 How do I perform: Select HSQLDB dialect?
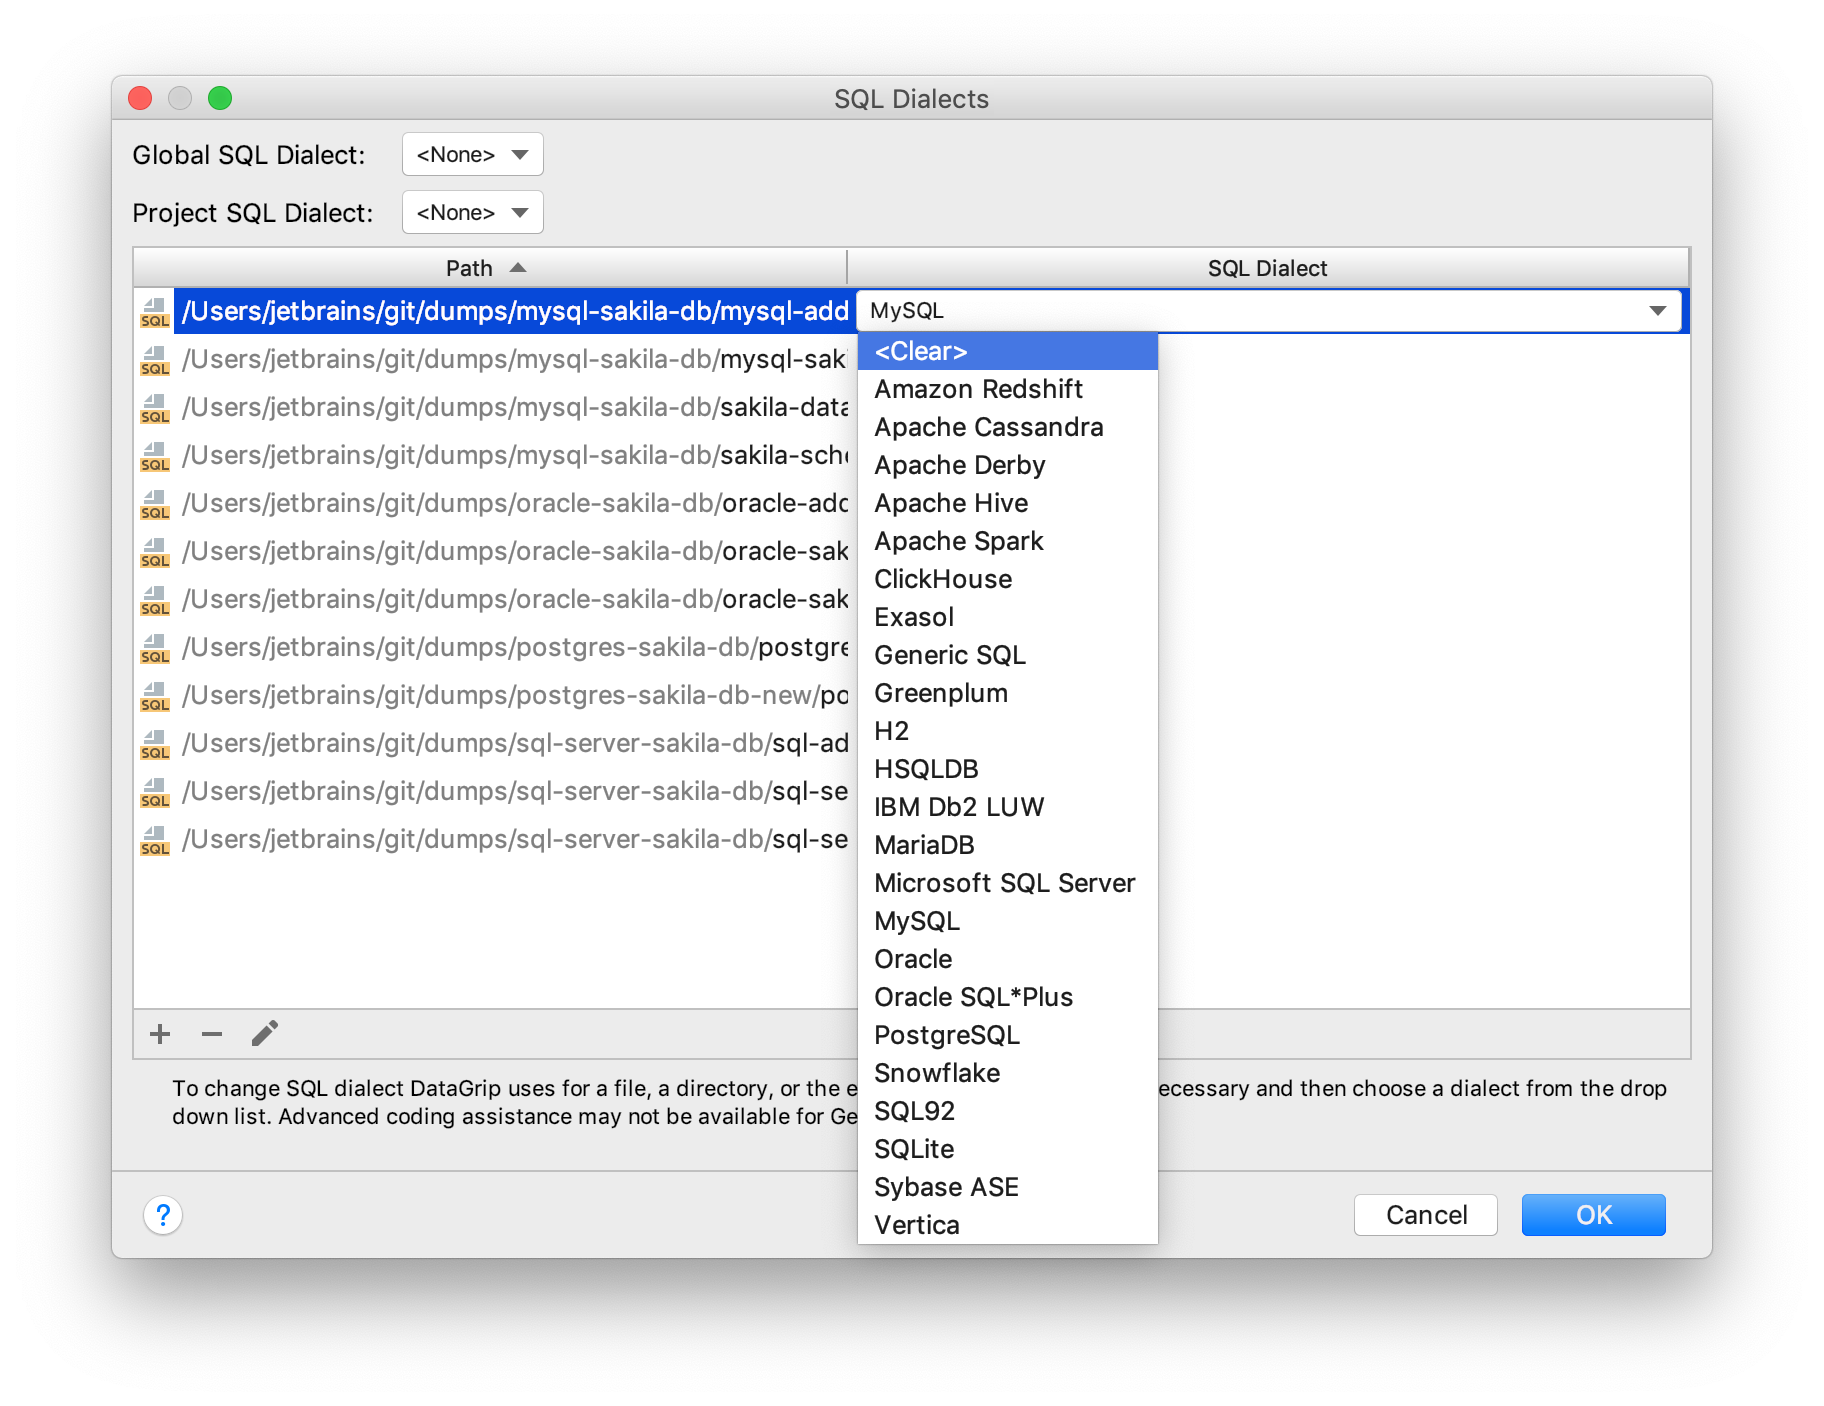pos(1008,769)
